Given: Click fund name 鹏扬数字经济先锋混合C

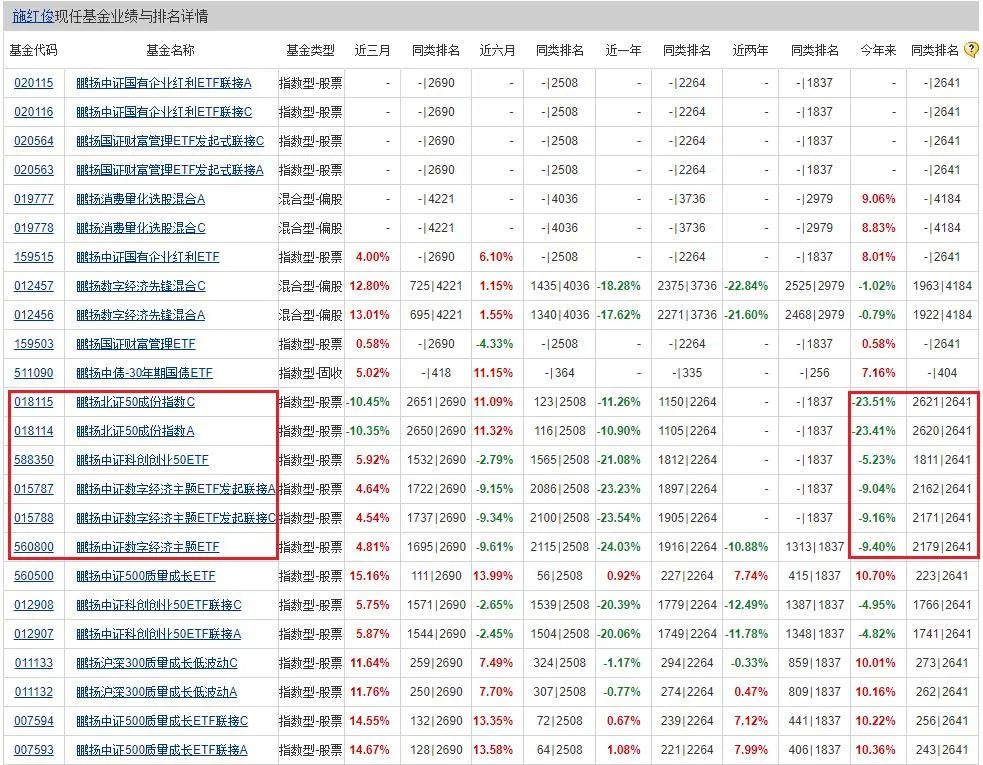Looking at the screenshot, I should [141, 286].
